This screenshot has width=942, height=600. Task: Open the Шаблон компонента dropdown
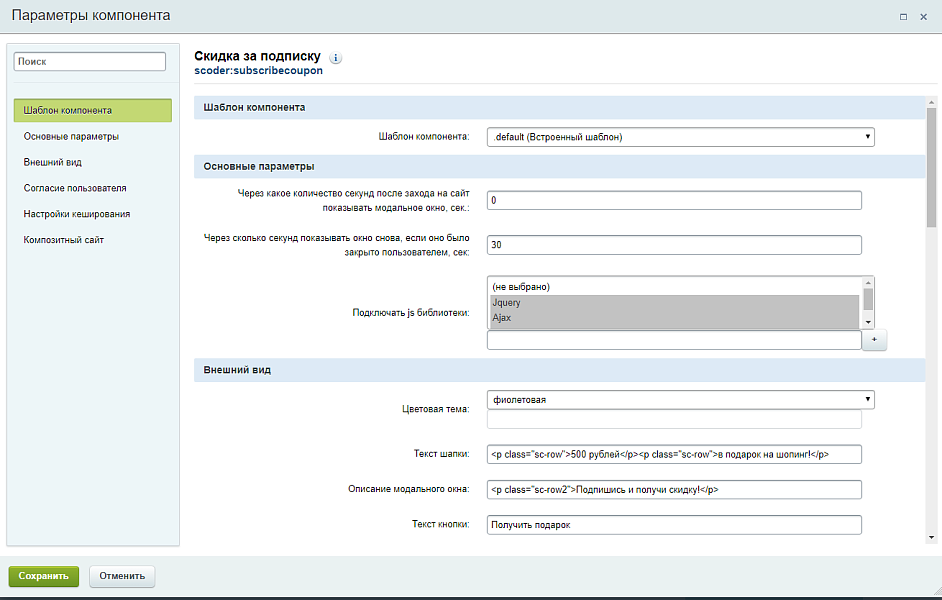tap(680, 137)
